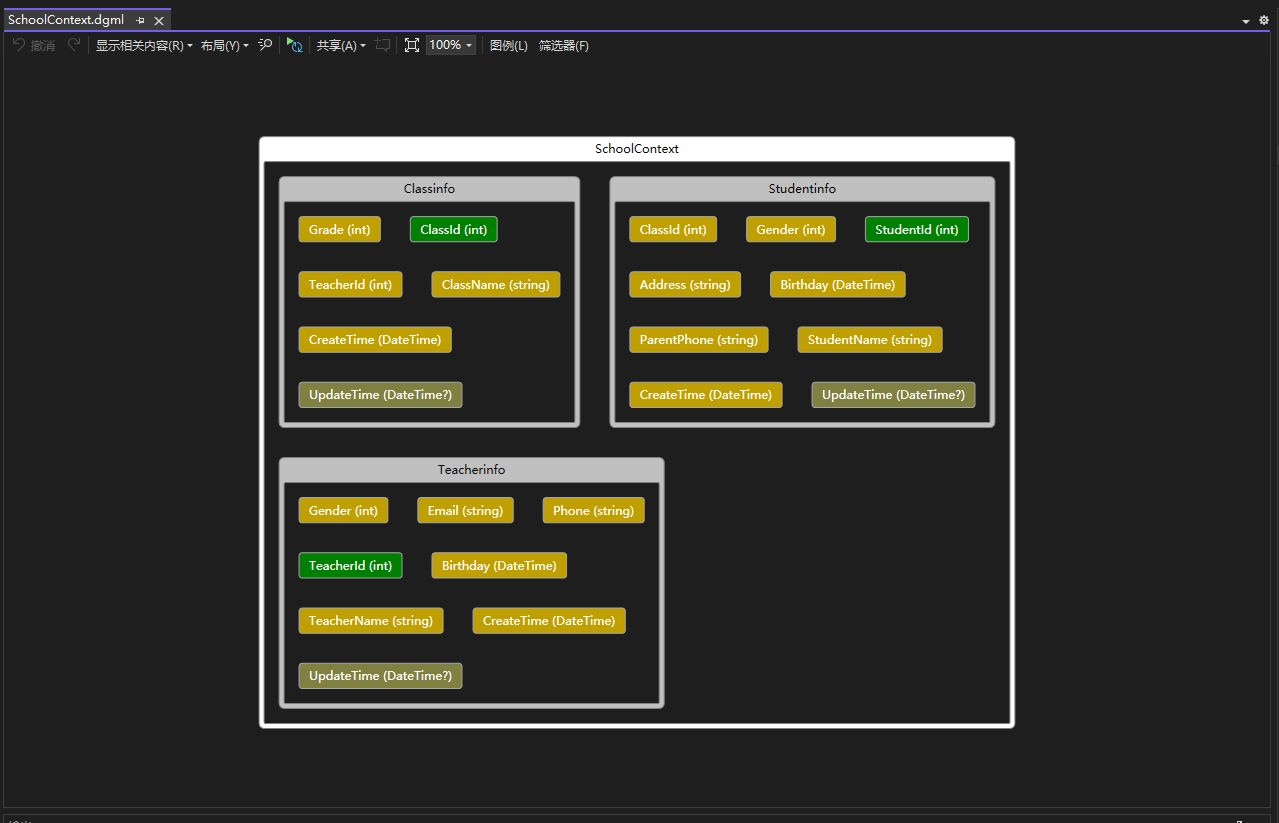Open the 布局(Y) layout dropdown
Viewport: 1279px width, 823px height.
point(225,45)
